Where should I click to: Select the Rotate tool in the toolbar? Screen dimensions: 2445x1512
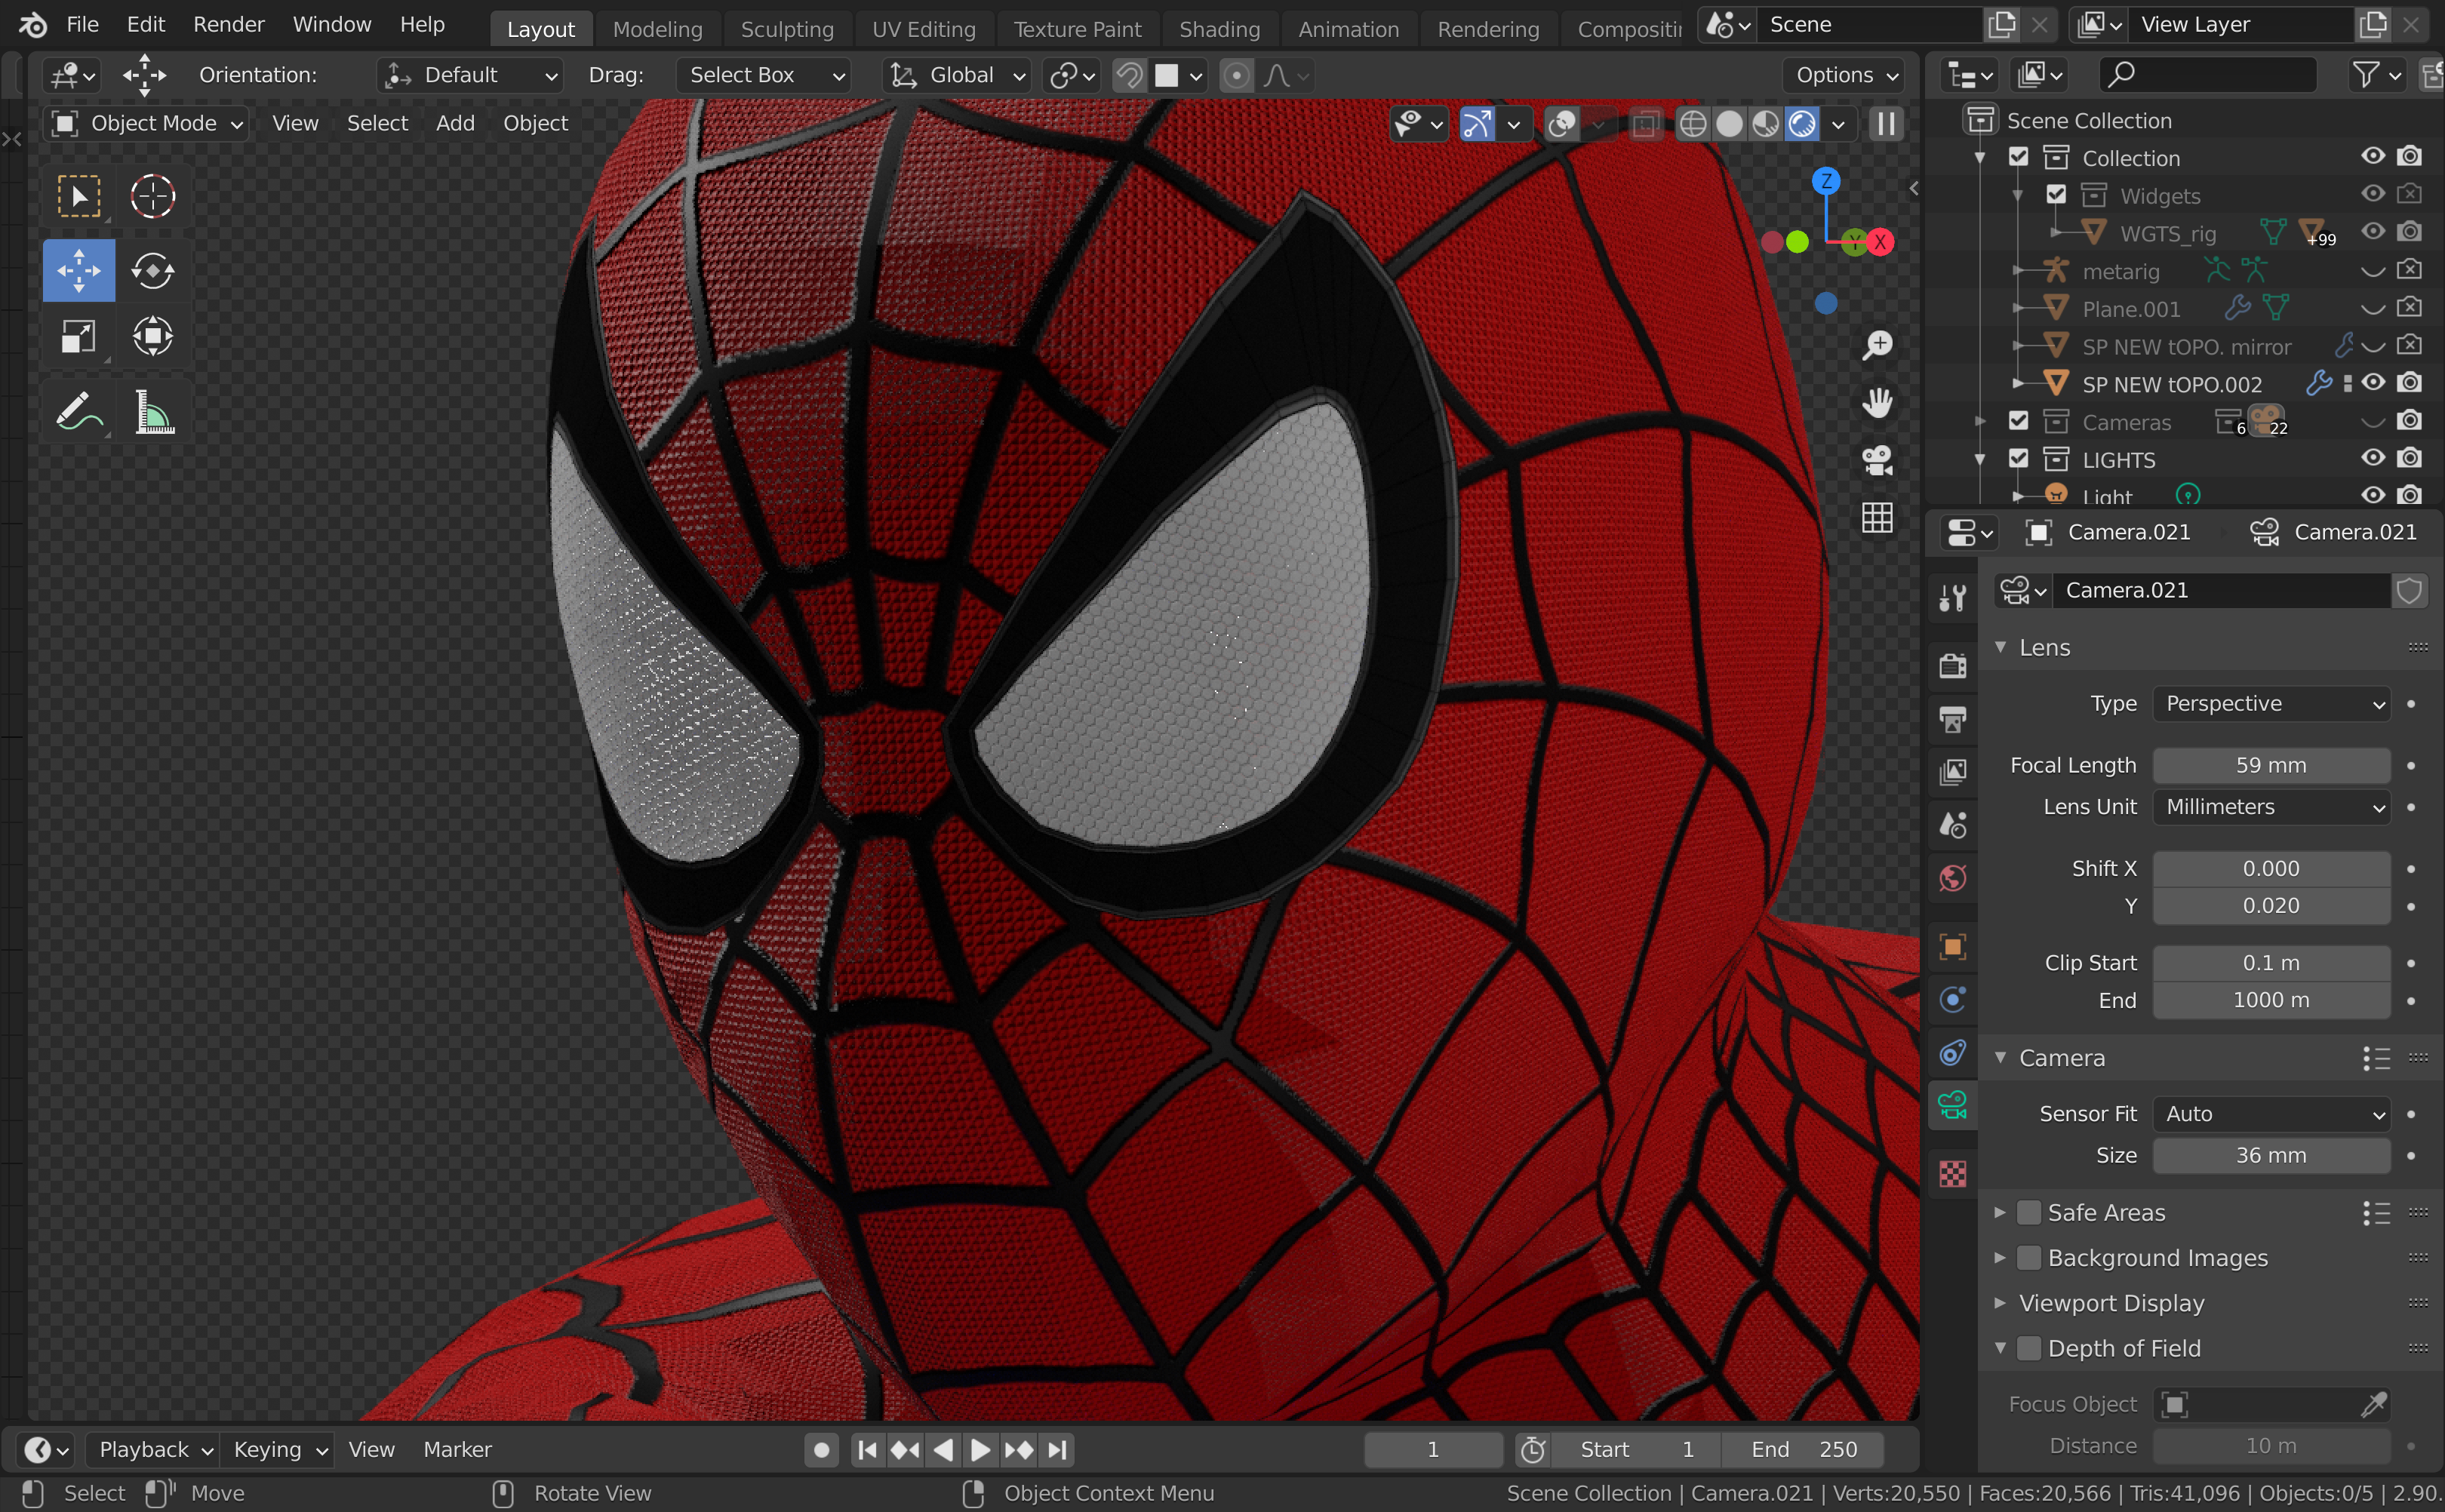click(x=152, y=270)
